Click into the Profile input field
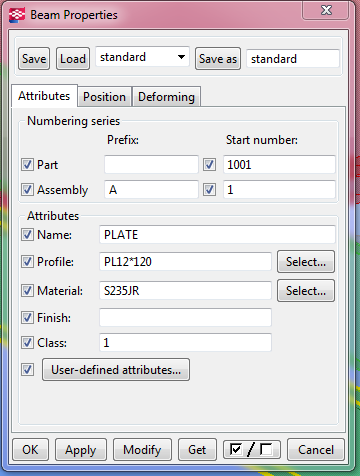 (x=185, y=262)
